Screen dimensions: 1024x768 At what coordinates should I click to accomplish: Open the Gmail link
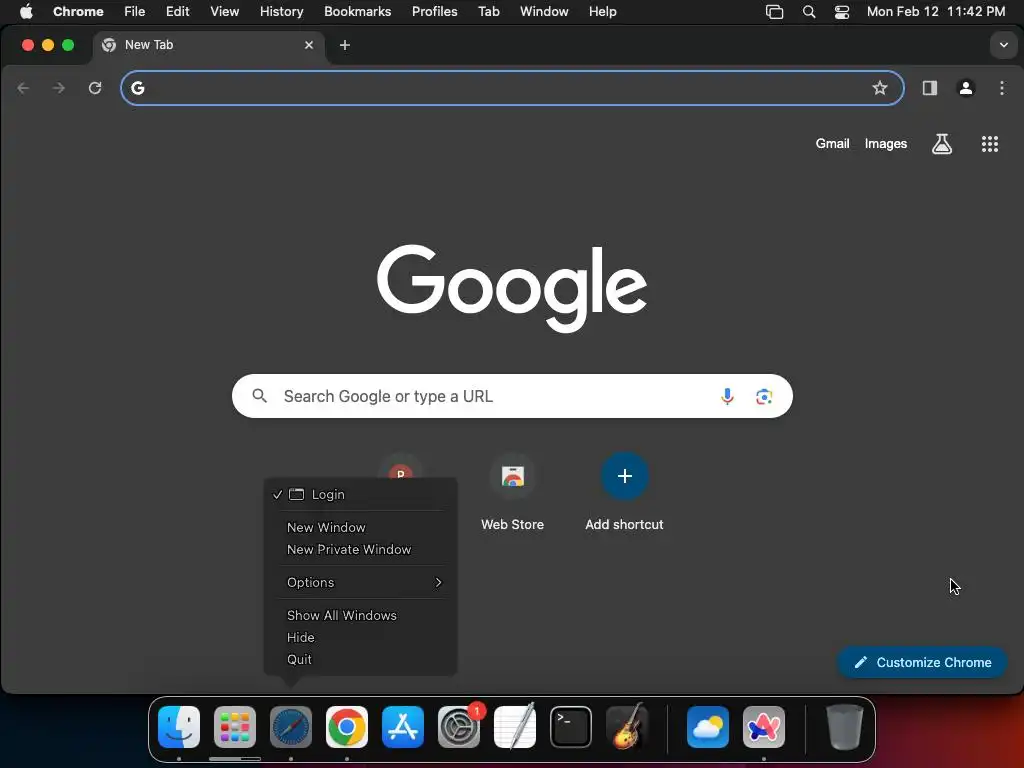coord(832,144)
